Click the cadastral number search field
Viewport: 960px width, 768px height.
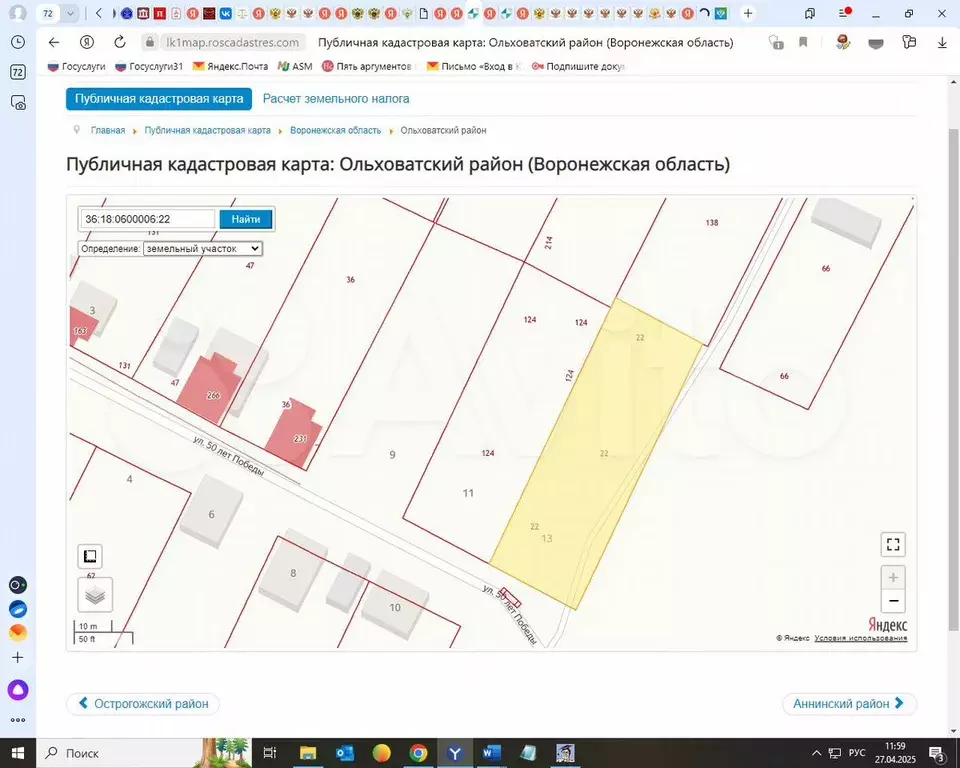click(x=148, y=219)
